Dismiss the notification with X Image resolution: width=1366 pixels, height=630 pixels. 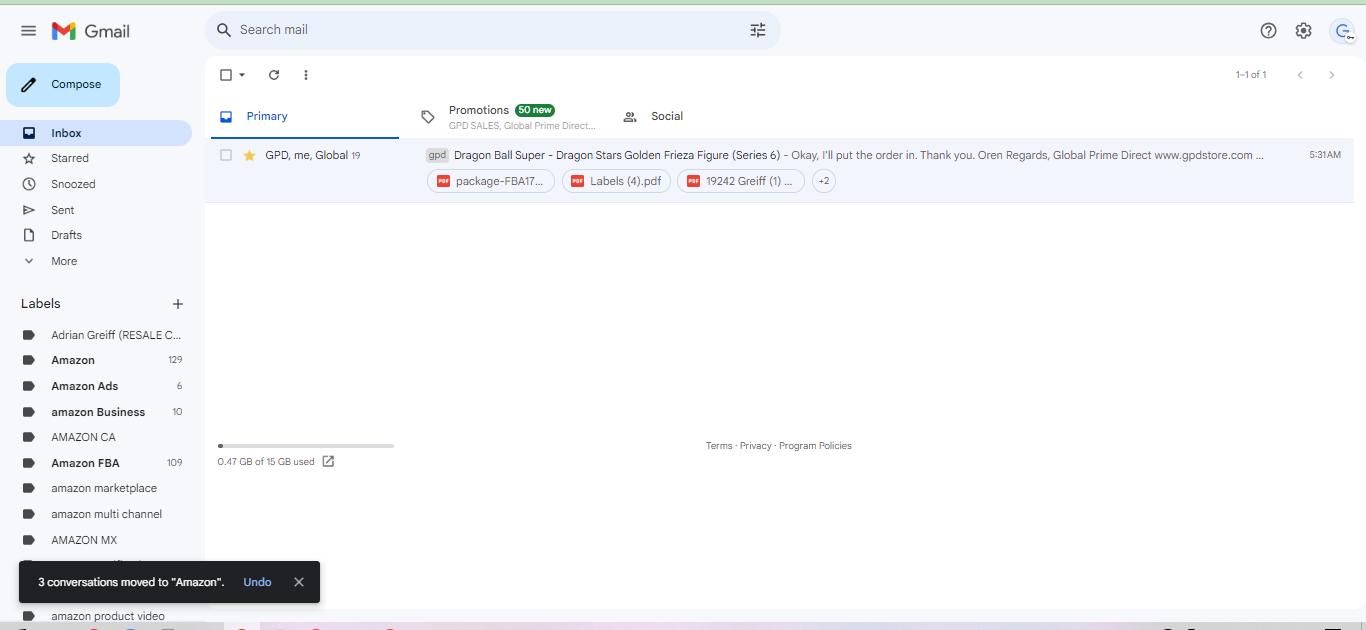(x=299, y=582)
